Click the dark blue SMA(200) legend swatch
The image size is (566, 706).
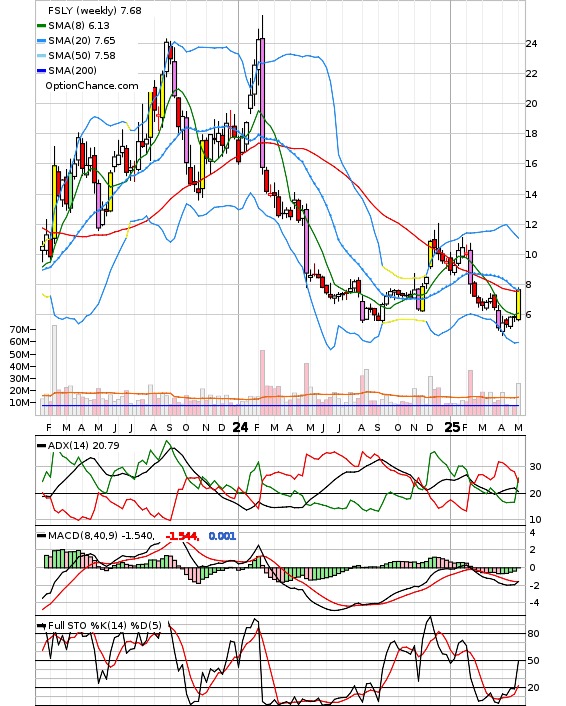41,71
